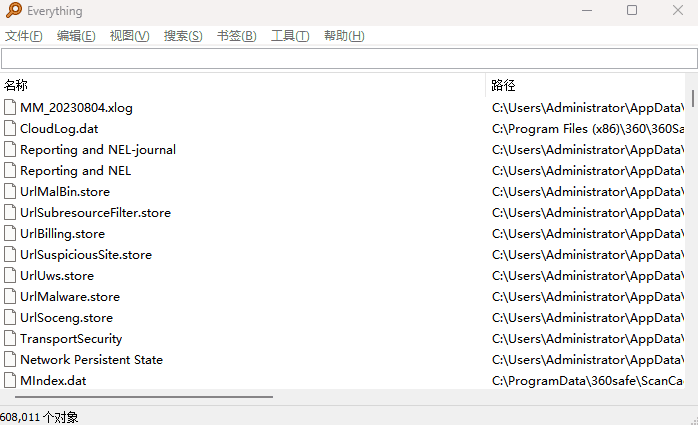The width and height of the screenshot is (698, 425).
Task: Click file icon beside MIndex.dat
Action: [x=10, y=380]
